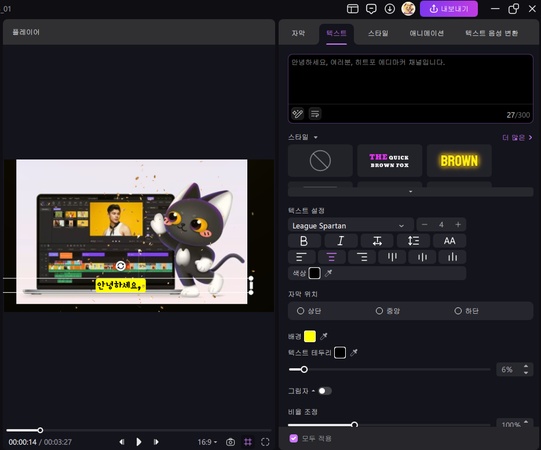This screenshot has height=450, width=541.
Task: Select the no-style preset thumbnail
Action: (x=320, y=160)
